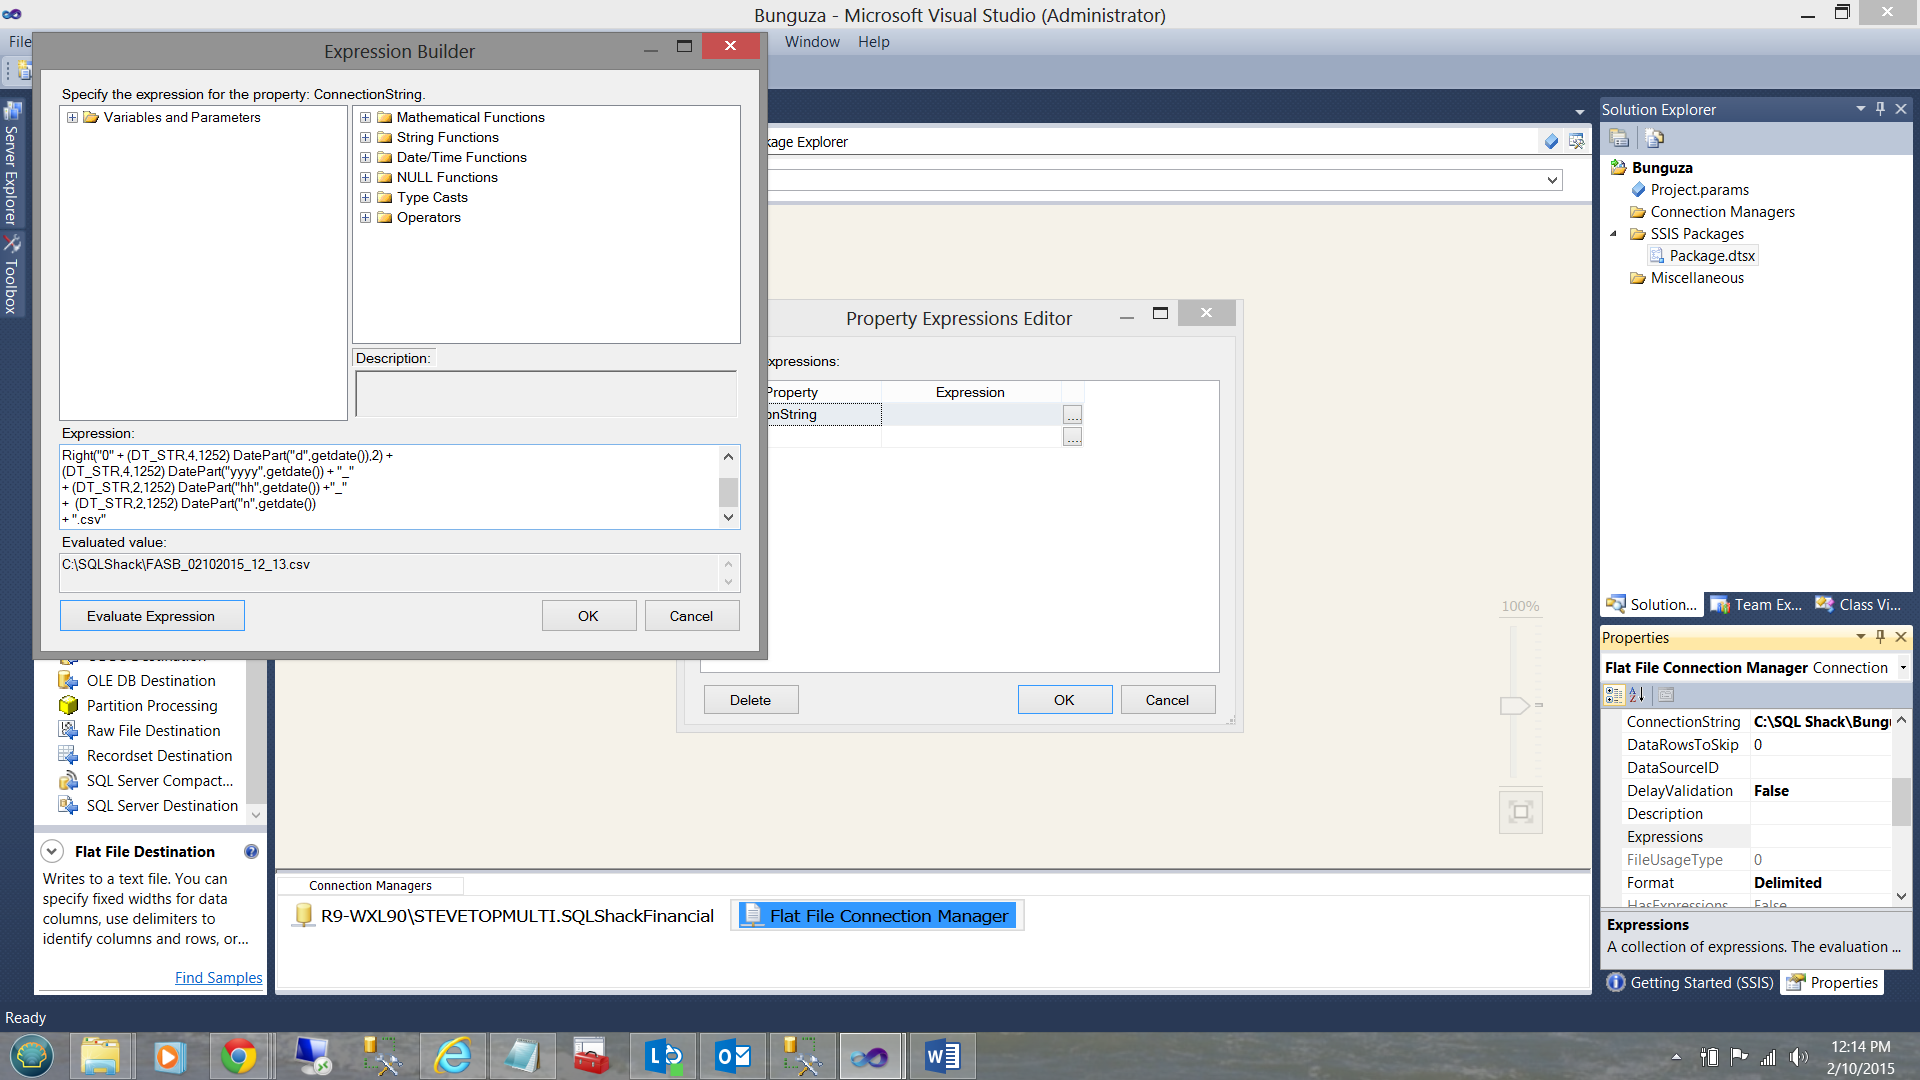This screenshot has width=1920, height=1080.
Task: Open the Find Samples link
Action: [218, 978]
